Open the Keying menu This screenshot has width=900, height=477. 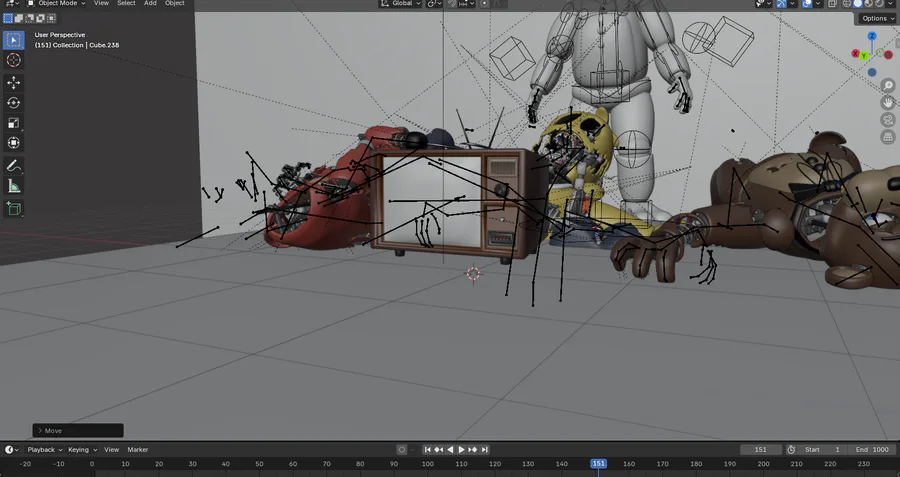83,449
